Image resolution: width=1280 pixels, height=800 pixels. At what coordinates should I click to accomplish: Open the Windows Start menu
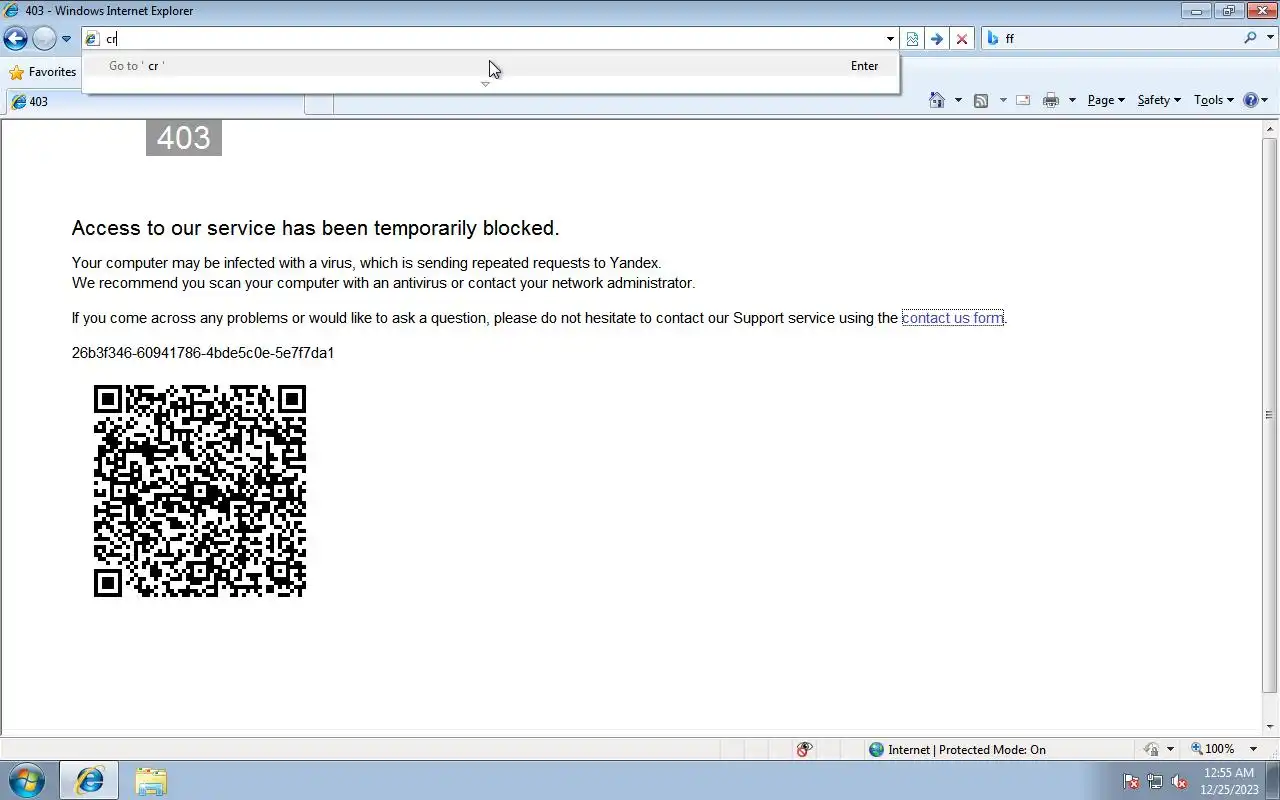pos(27,780)
